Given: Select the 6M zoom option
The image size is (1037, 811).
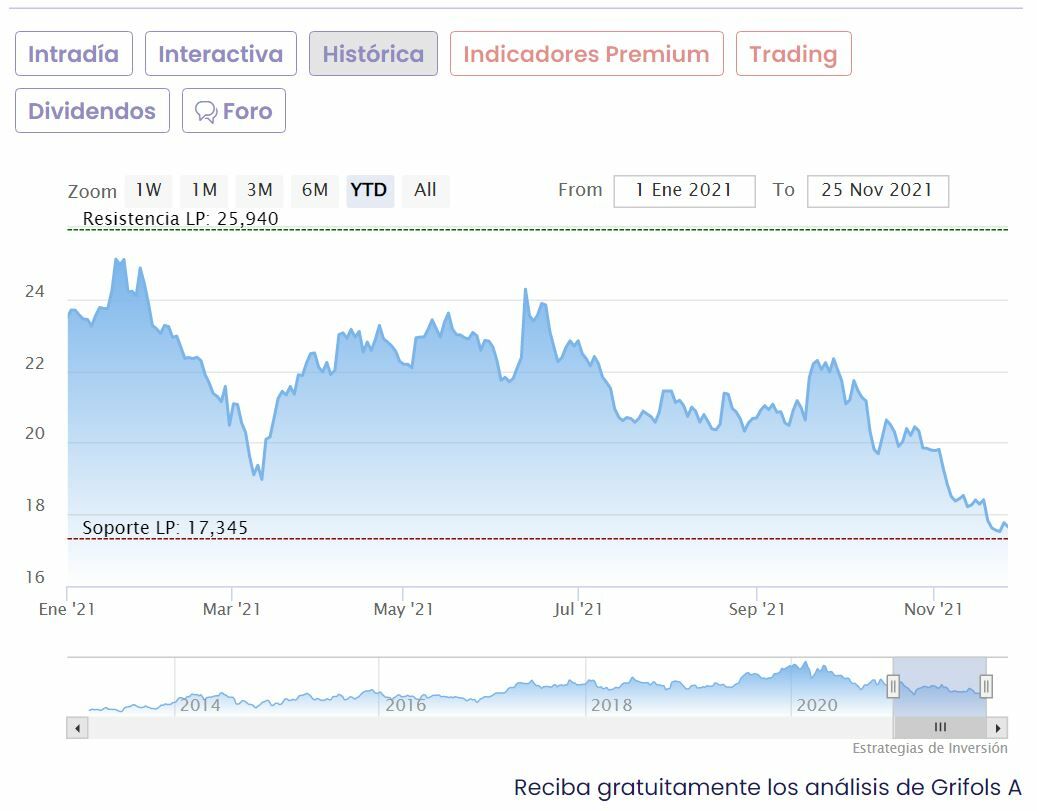Looking at the screenshot, I should [x=315, y=190].
